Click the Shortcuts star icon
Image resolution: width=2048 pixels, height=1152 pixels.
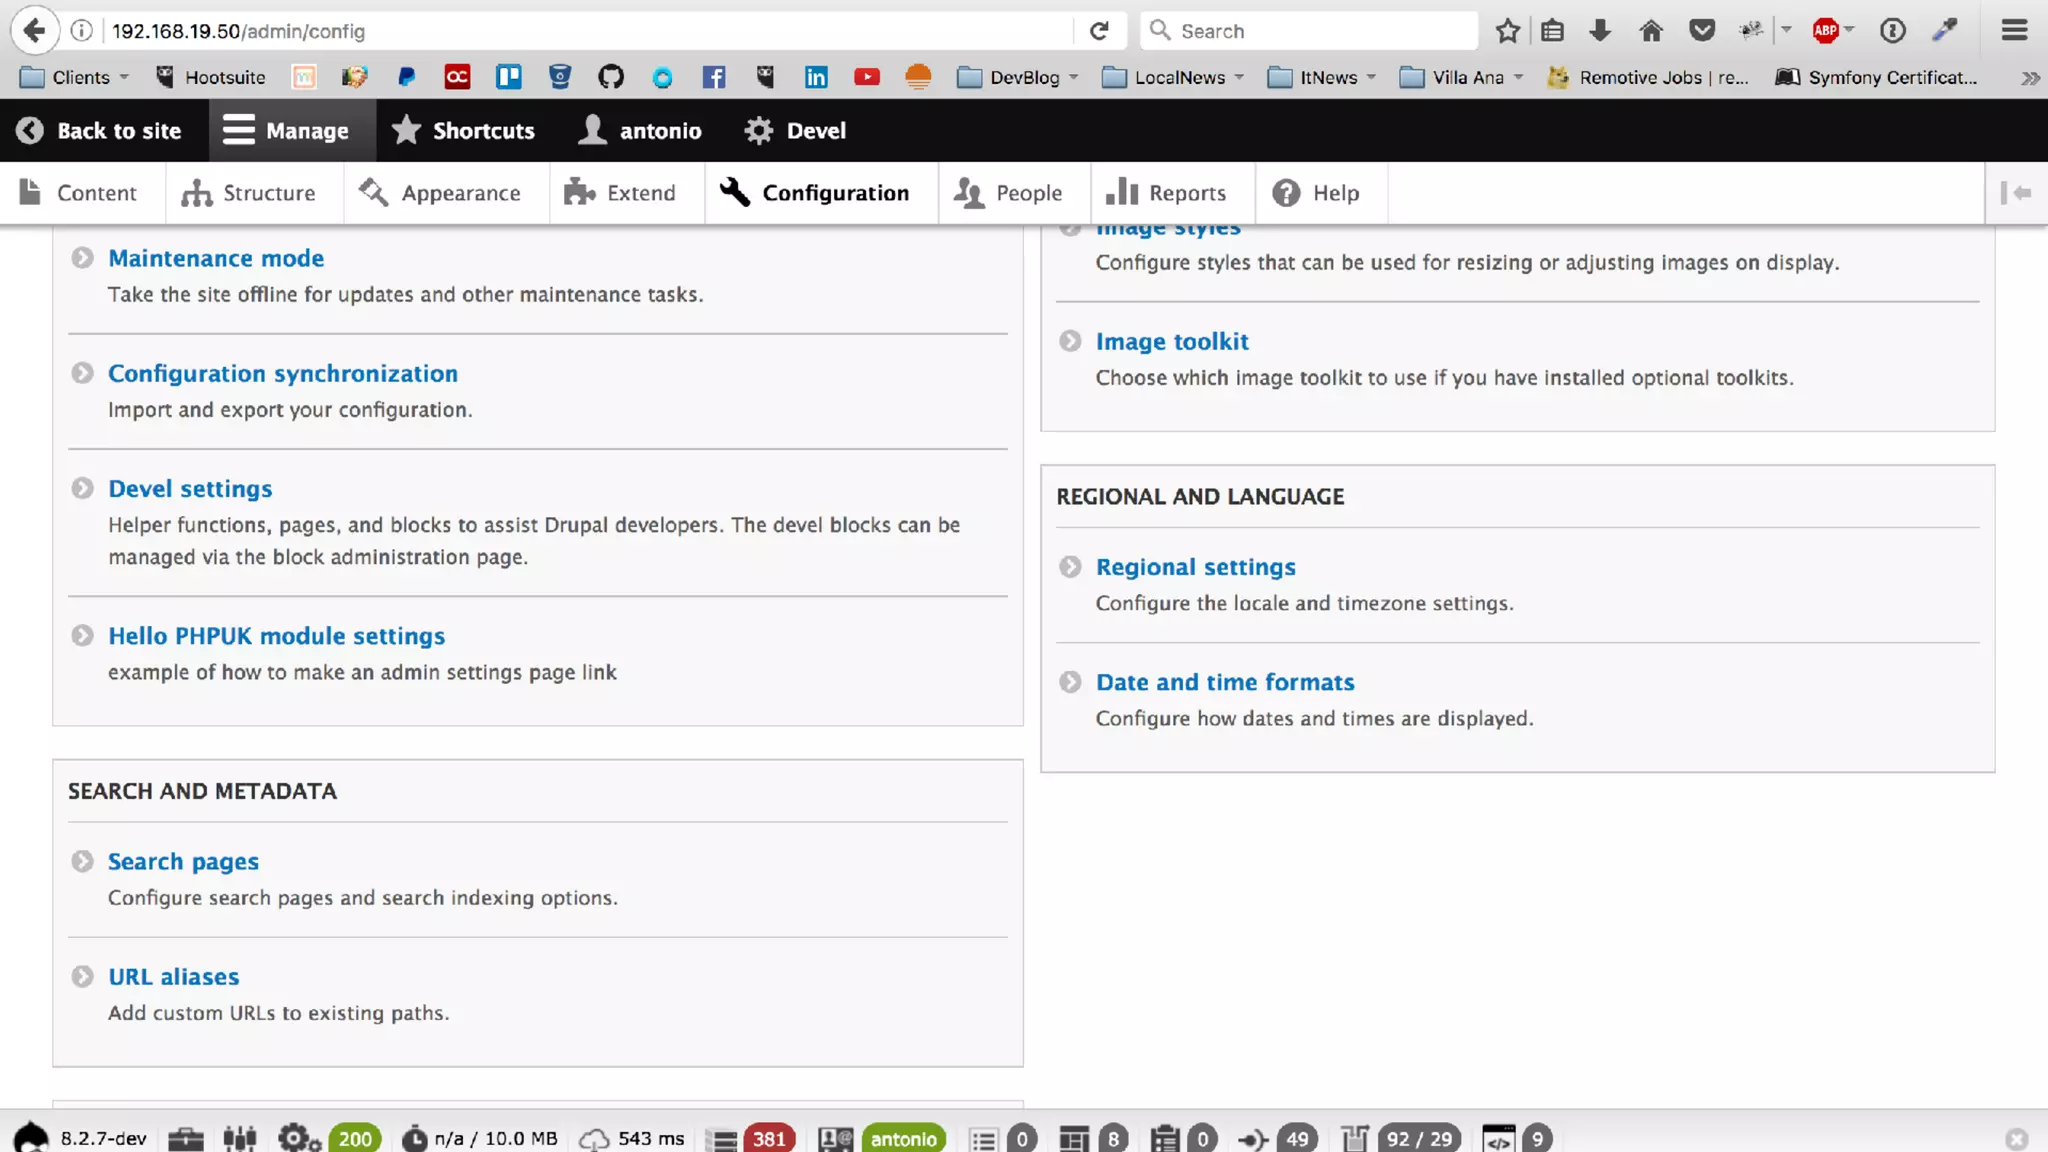406,130
